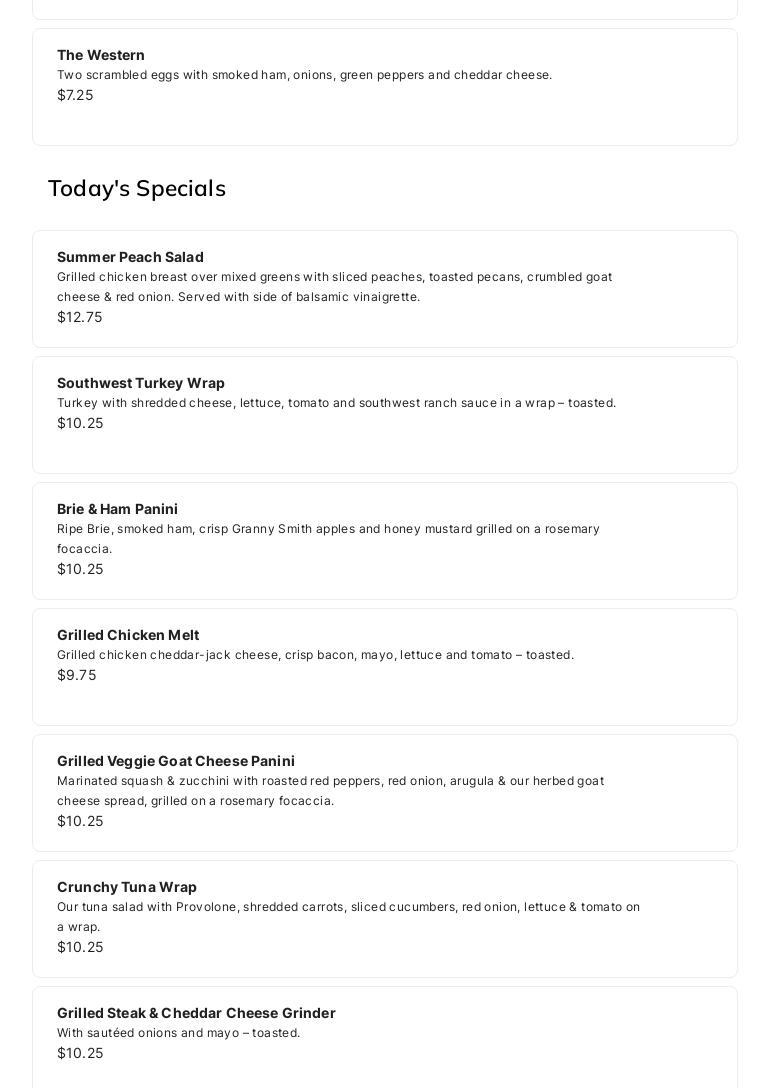Click the Today's Specials heading
Screen dimensions: 770x1088
(137, 188)
